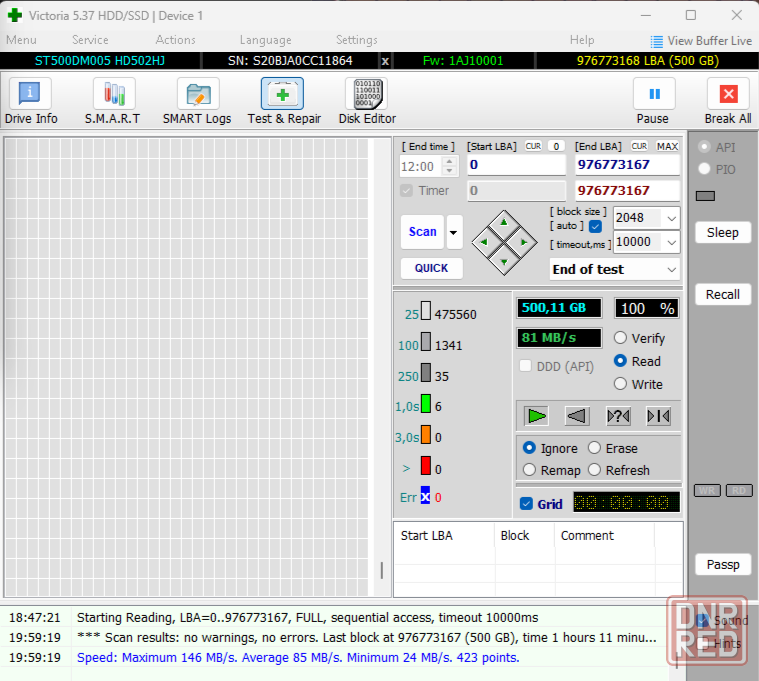Select the Write radio button
The image size is (759, 681).
621,384
